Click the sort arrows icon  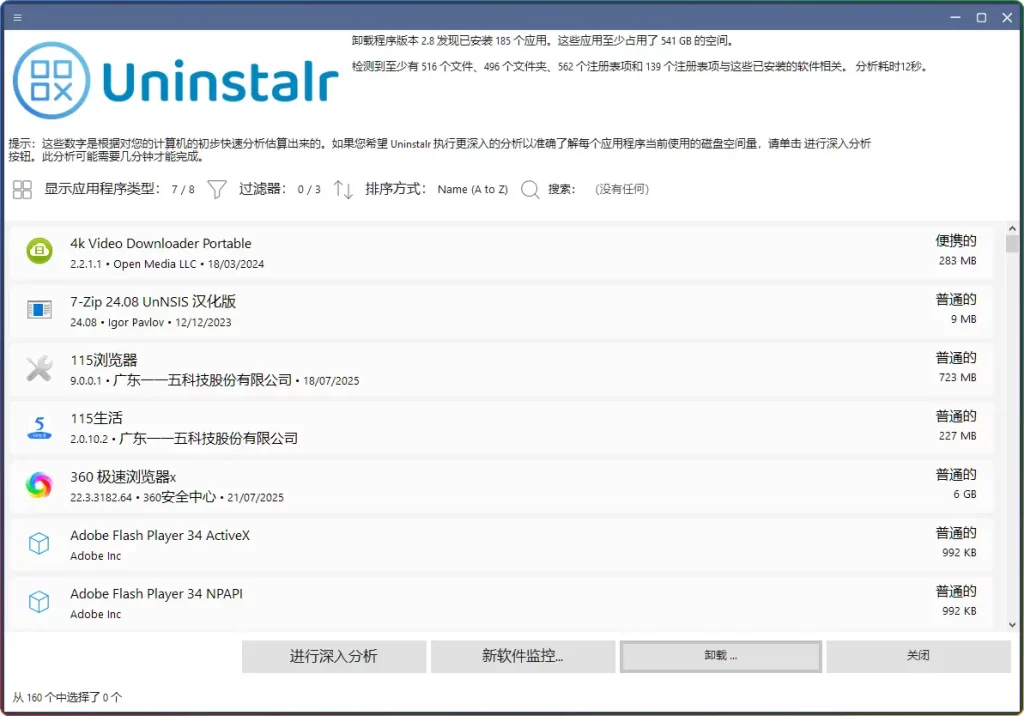point(343,189)
